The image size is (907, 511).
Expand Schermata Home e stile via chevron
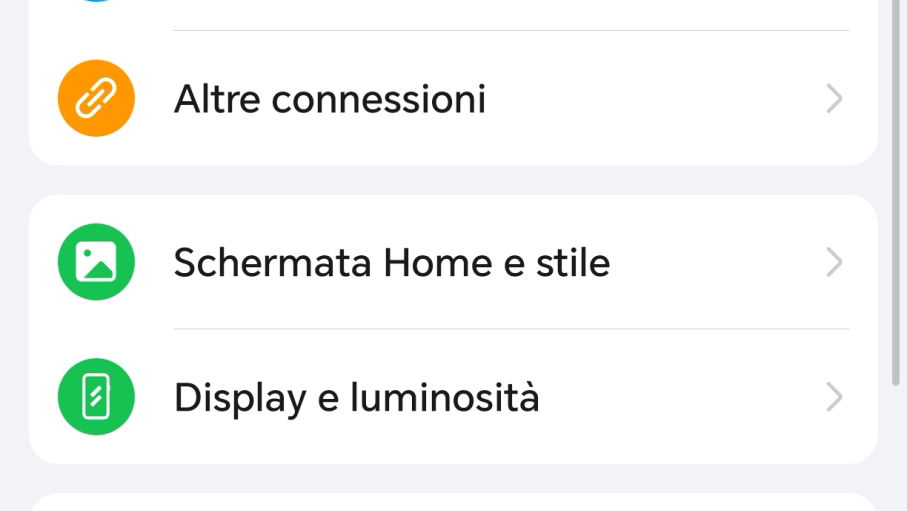(x=834, y=262)
